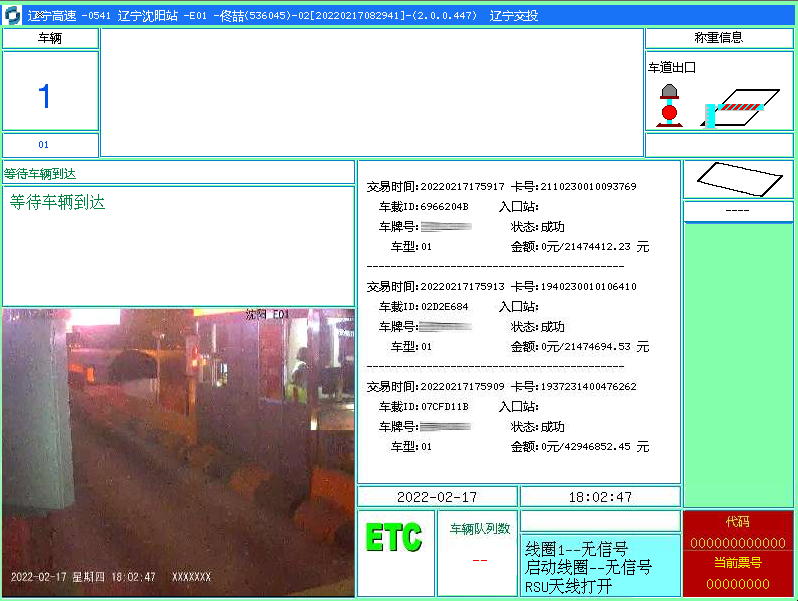Click the large vehicle count number 1
The height and width of the screenshot is (601, 798).
(x=44, y=96)
